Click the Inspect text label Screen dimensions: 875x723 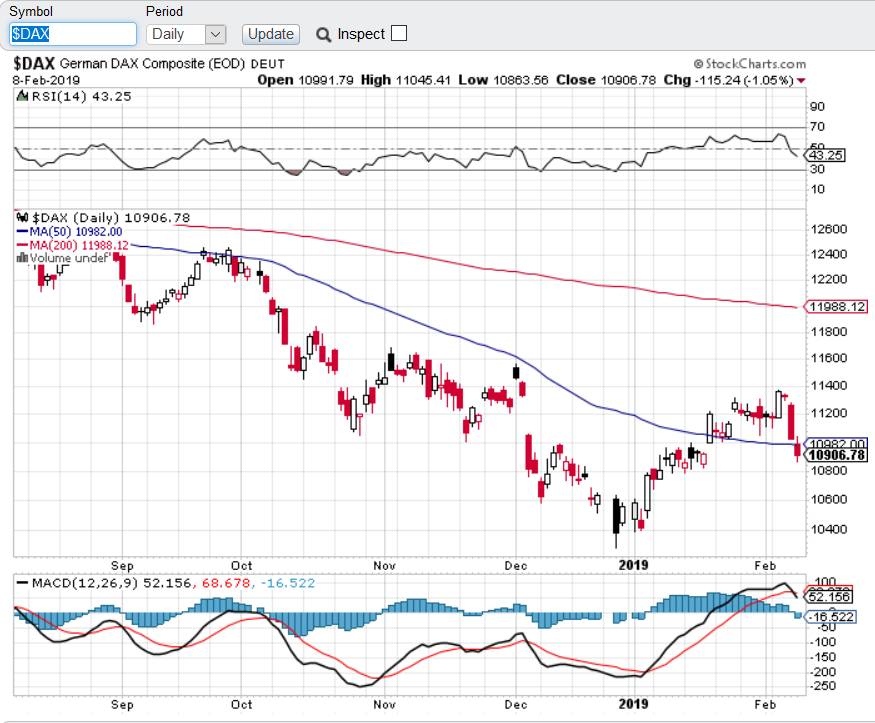pyautogui.click(x=361, y=34)
